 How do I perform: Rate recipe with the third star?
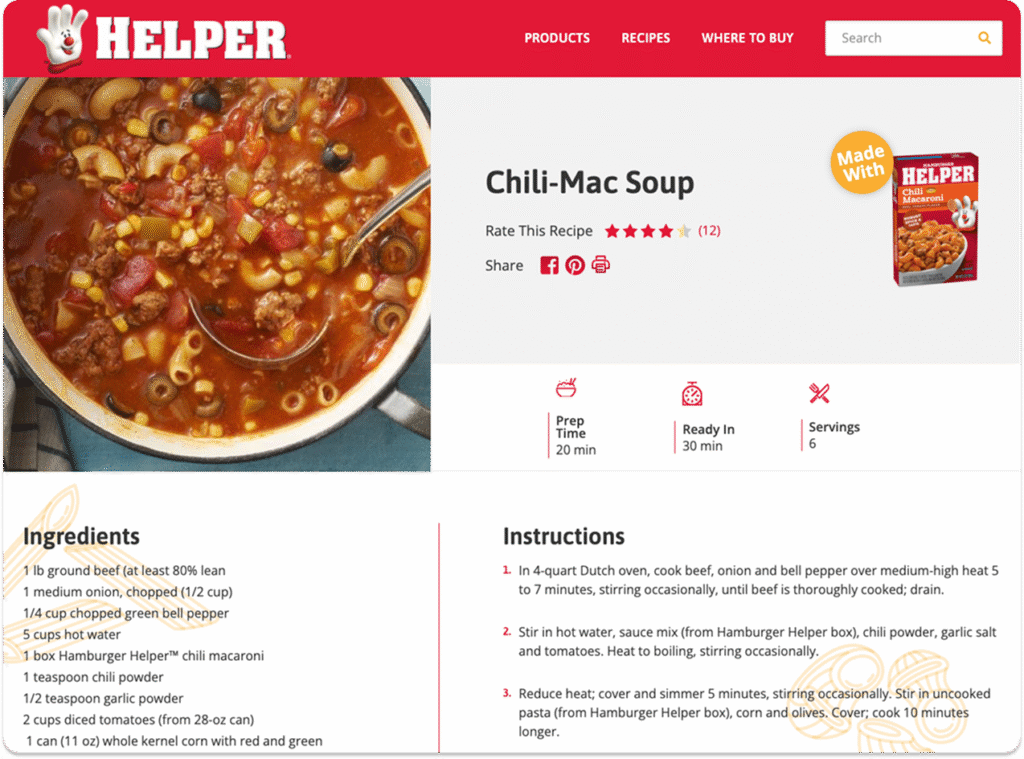648,231
